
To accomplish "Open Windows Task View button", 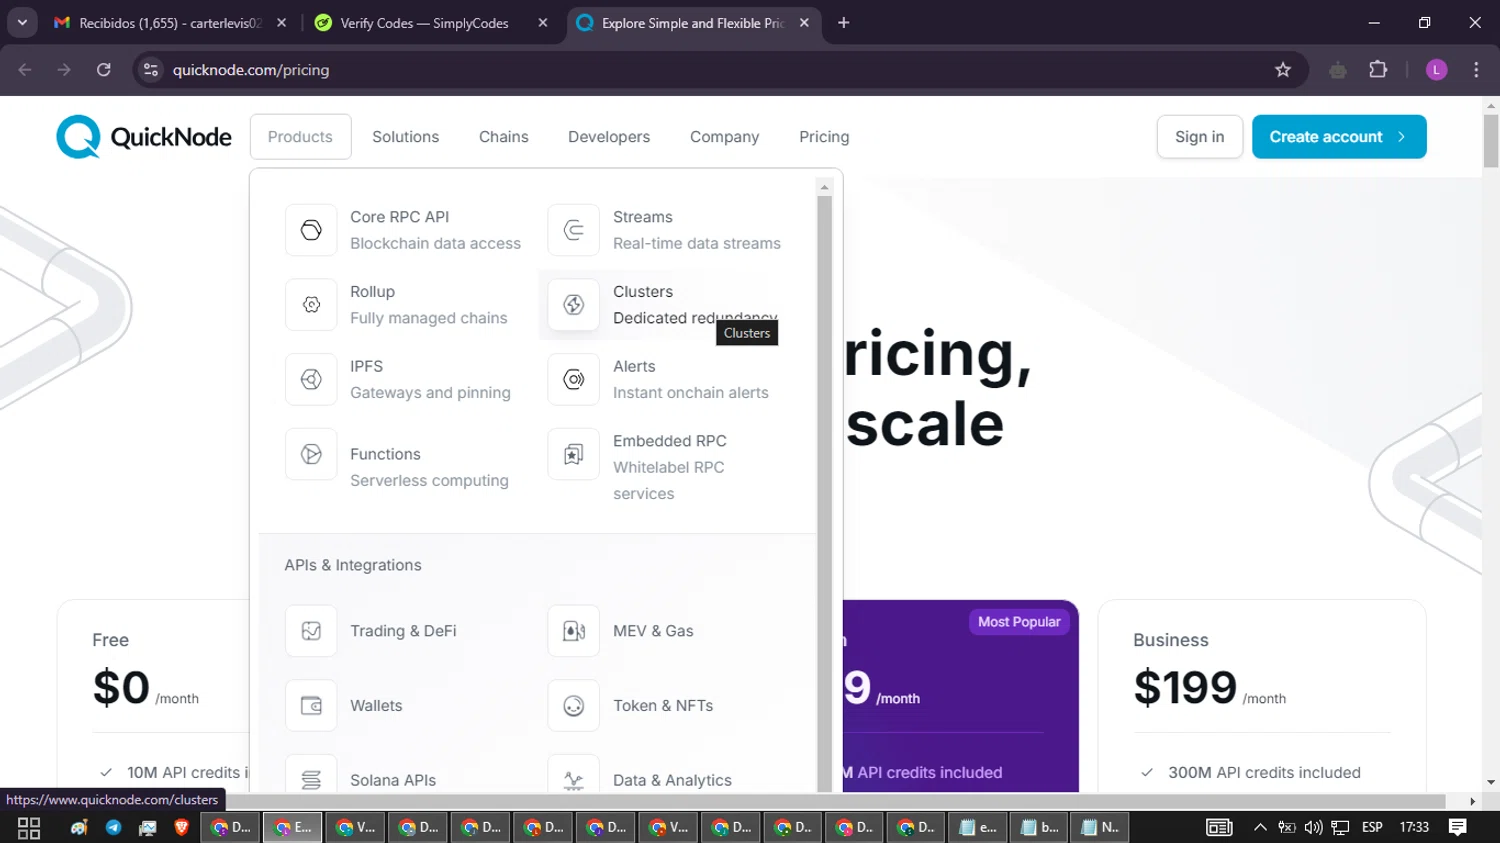I will [x=29, y=827].
